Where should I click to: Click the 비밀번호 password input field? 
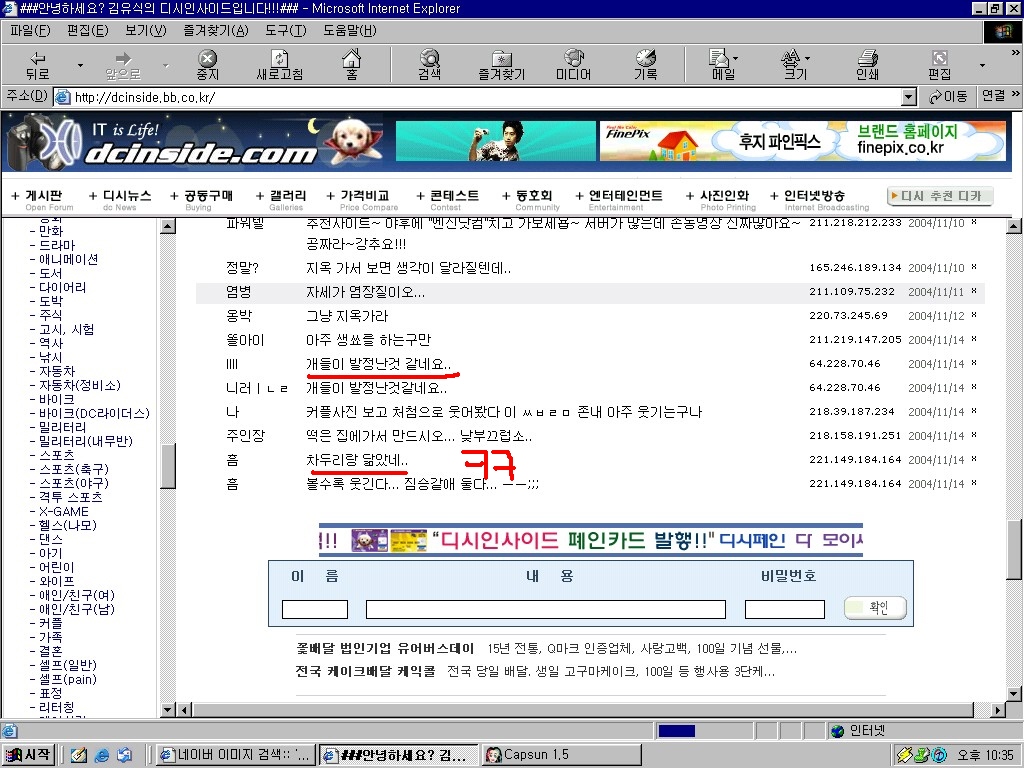[x=784, y=609]
